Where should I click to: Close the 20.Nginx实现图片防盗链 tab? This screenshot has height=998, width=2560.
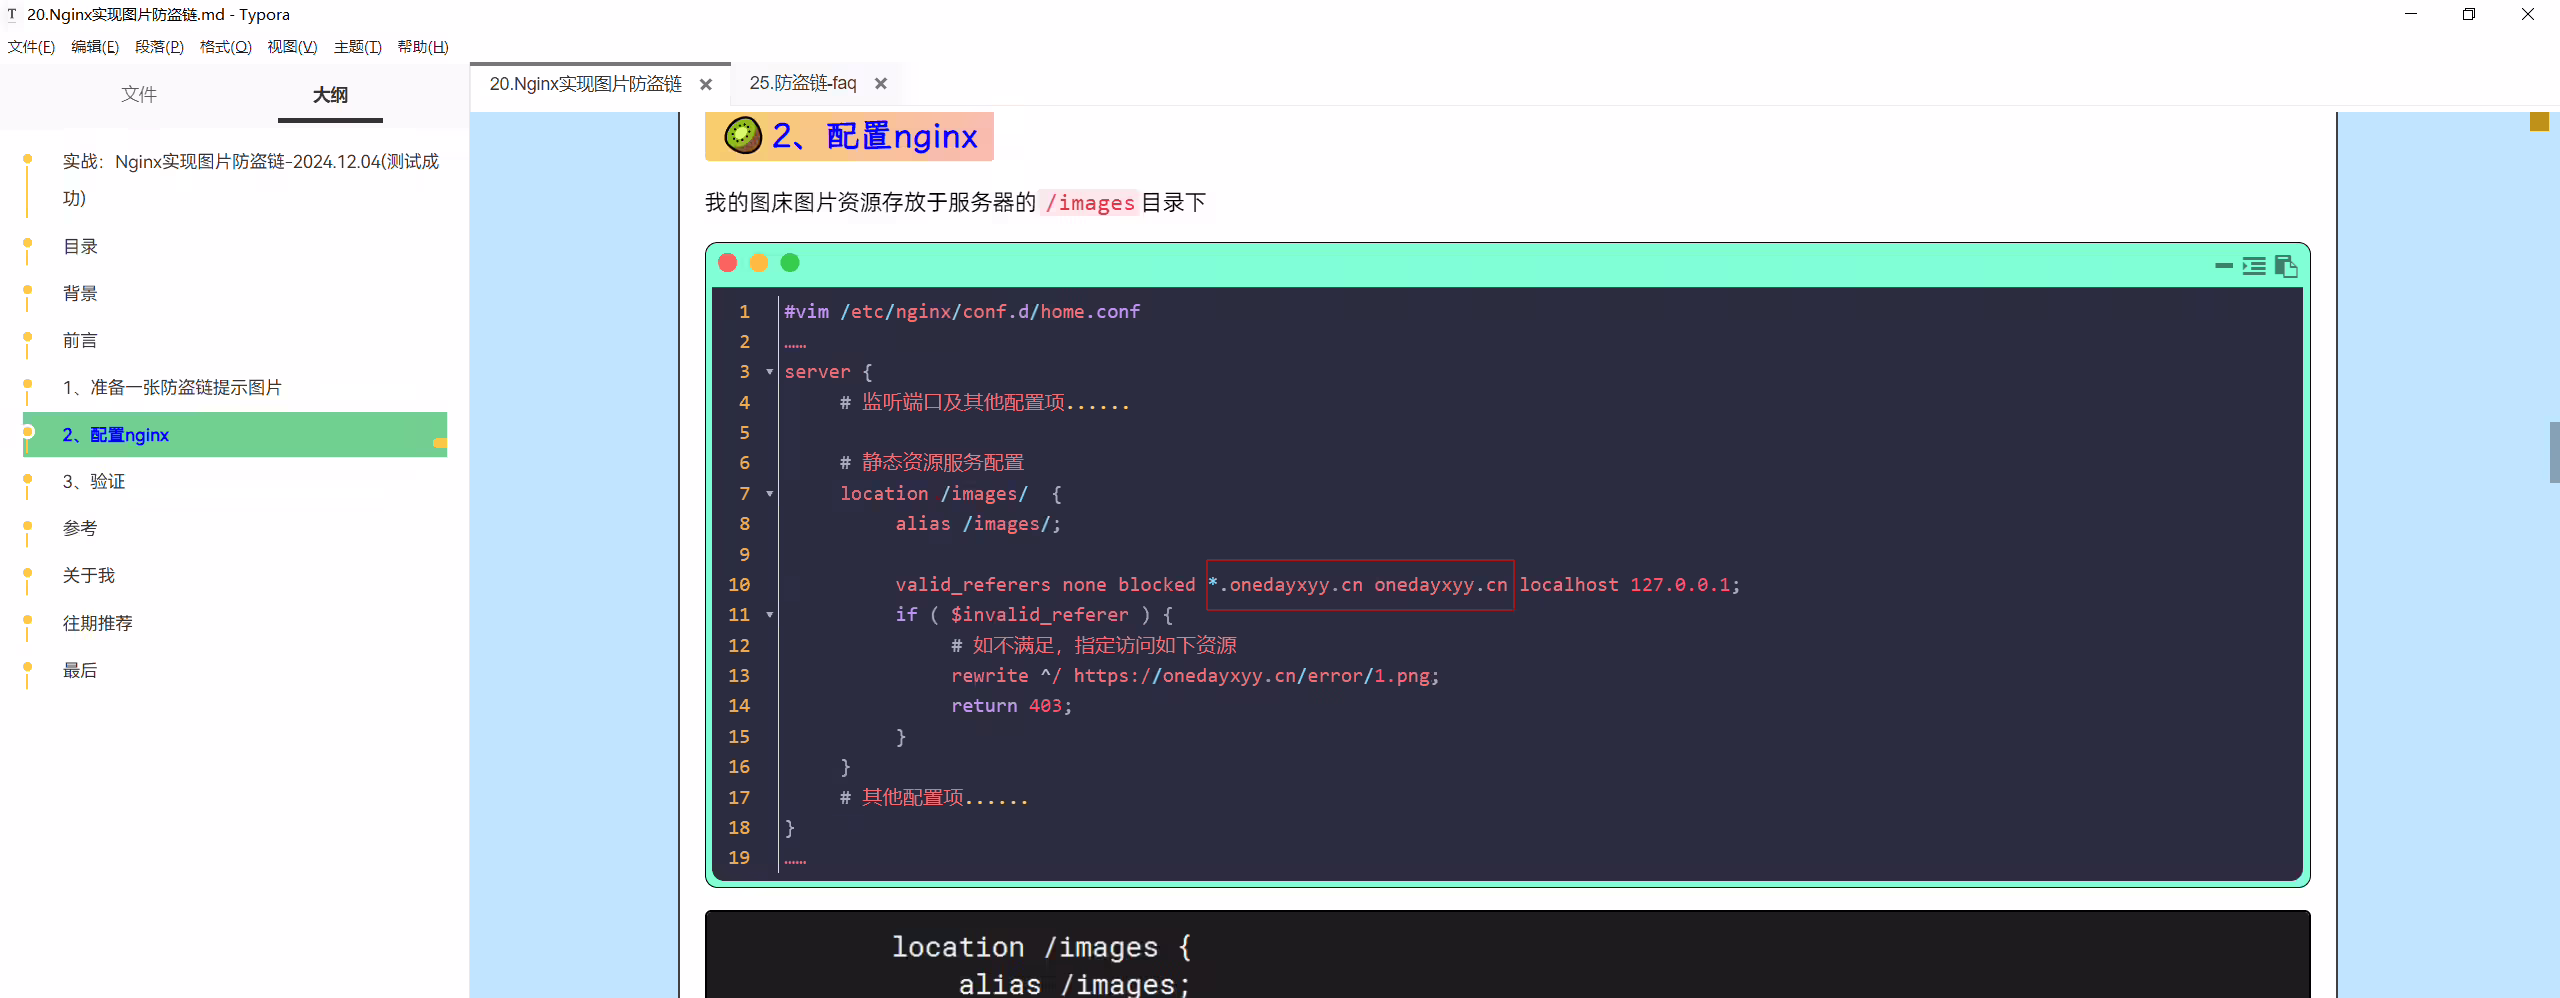point(706,84)
